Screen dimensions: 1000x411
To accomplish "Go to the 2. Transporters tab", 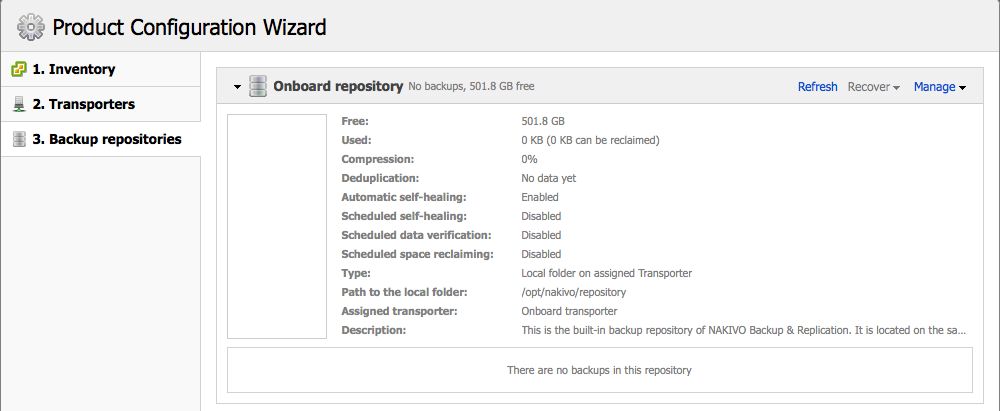I will coord(100,104).
